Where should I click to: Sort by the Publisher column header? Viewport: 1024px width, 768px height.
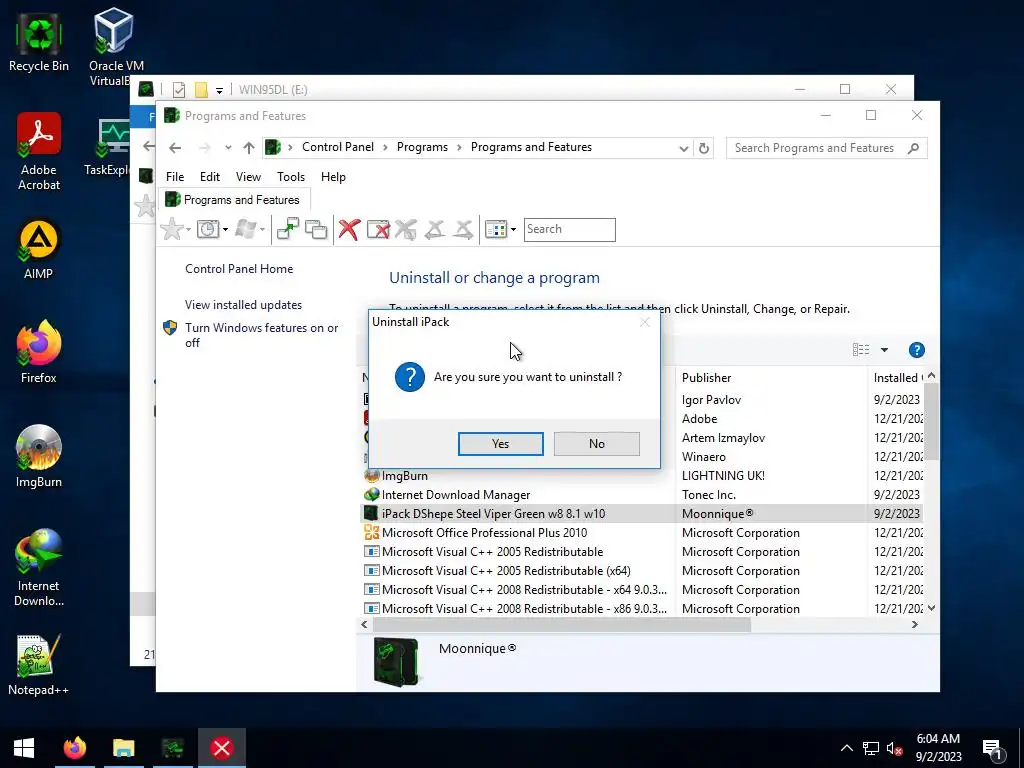(706, 377)
